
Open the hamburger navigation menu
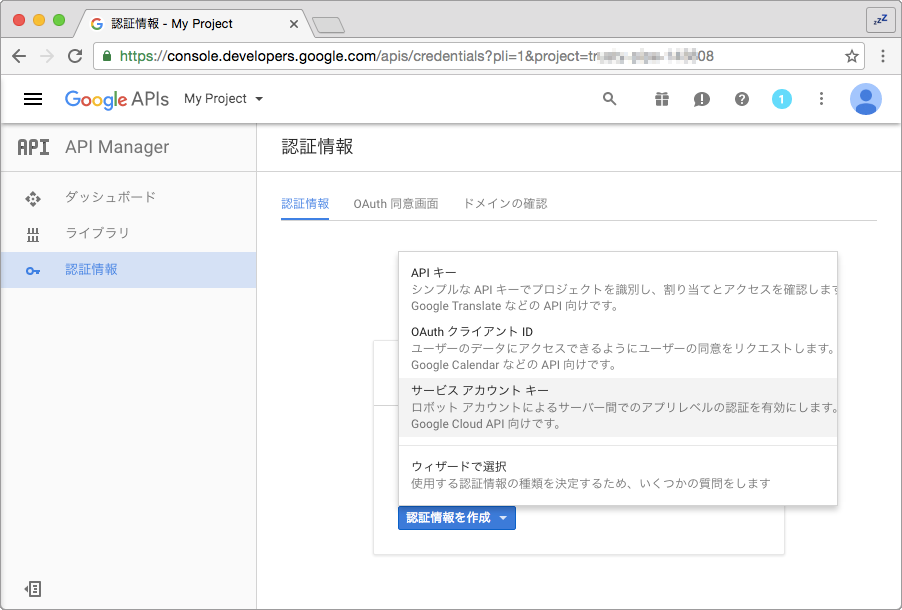pyautogui.click(x=33, y=99)
